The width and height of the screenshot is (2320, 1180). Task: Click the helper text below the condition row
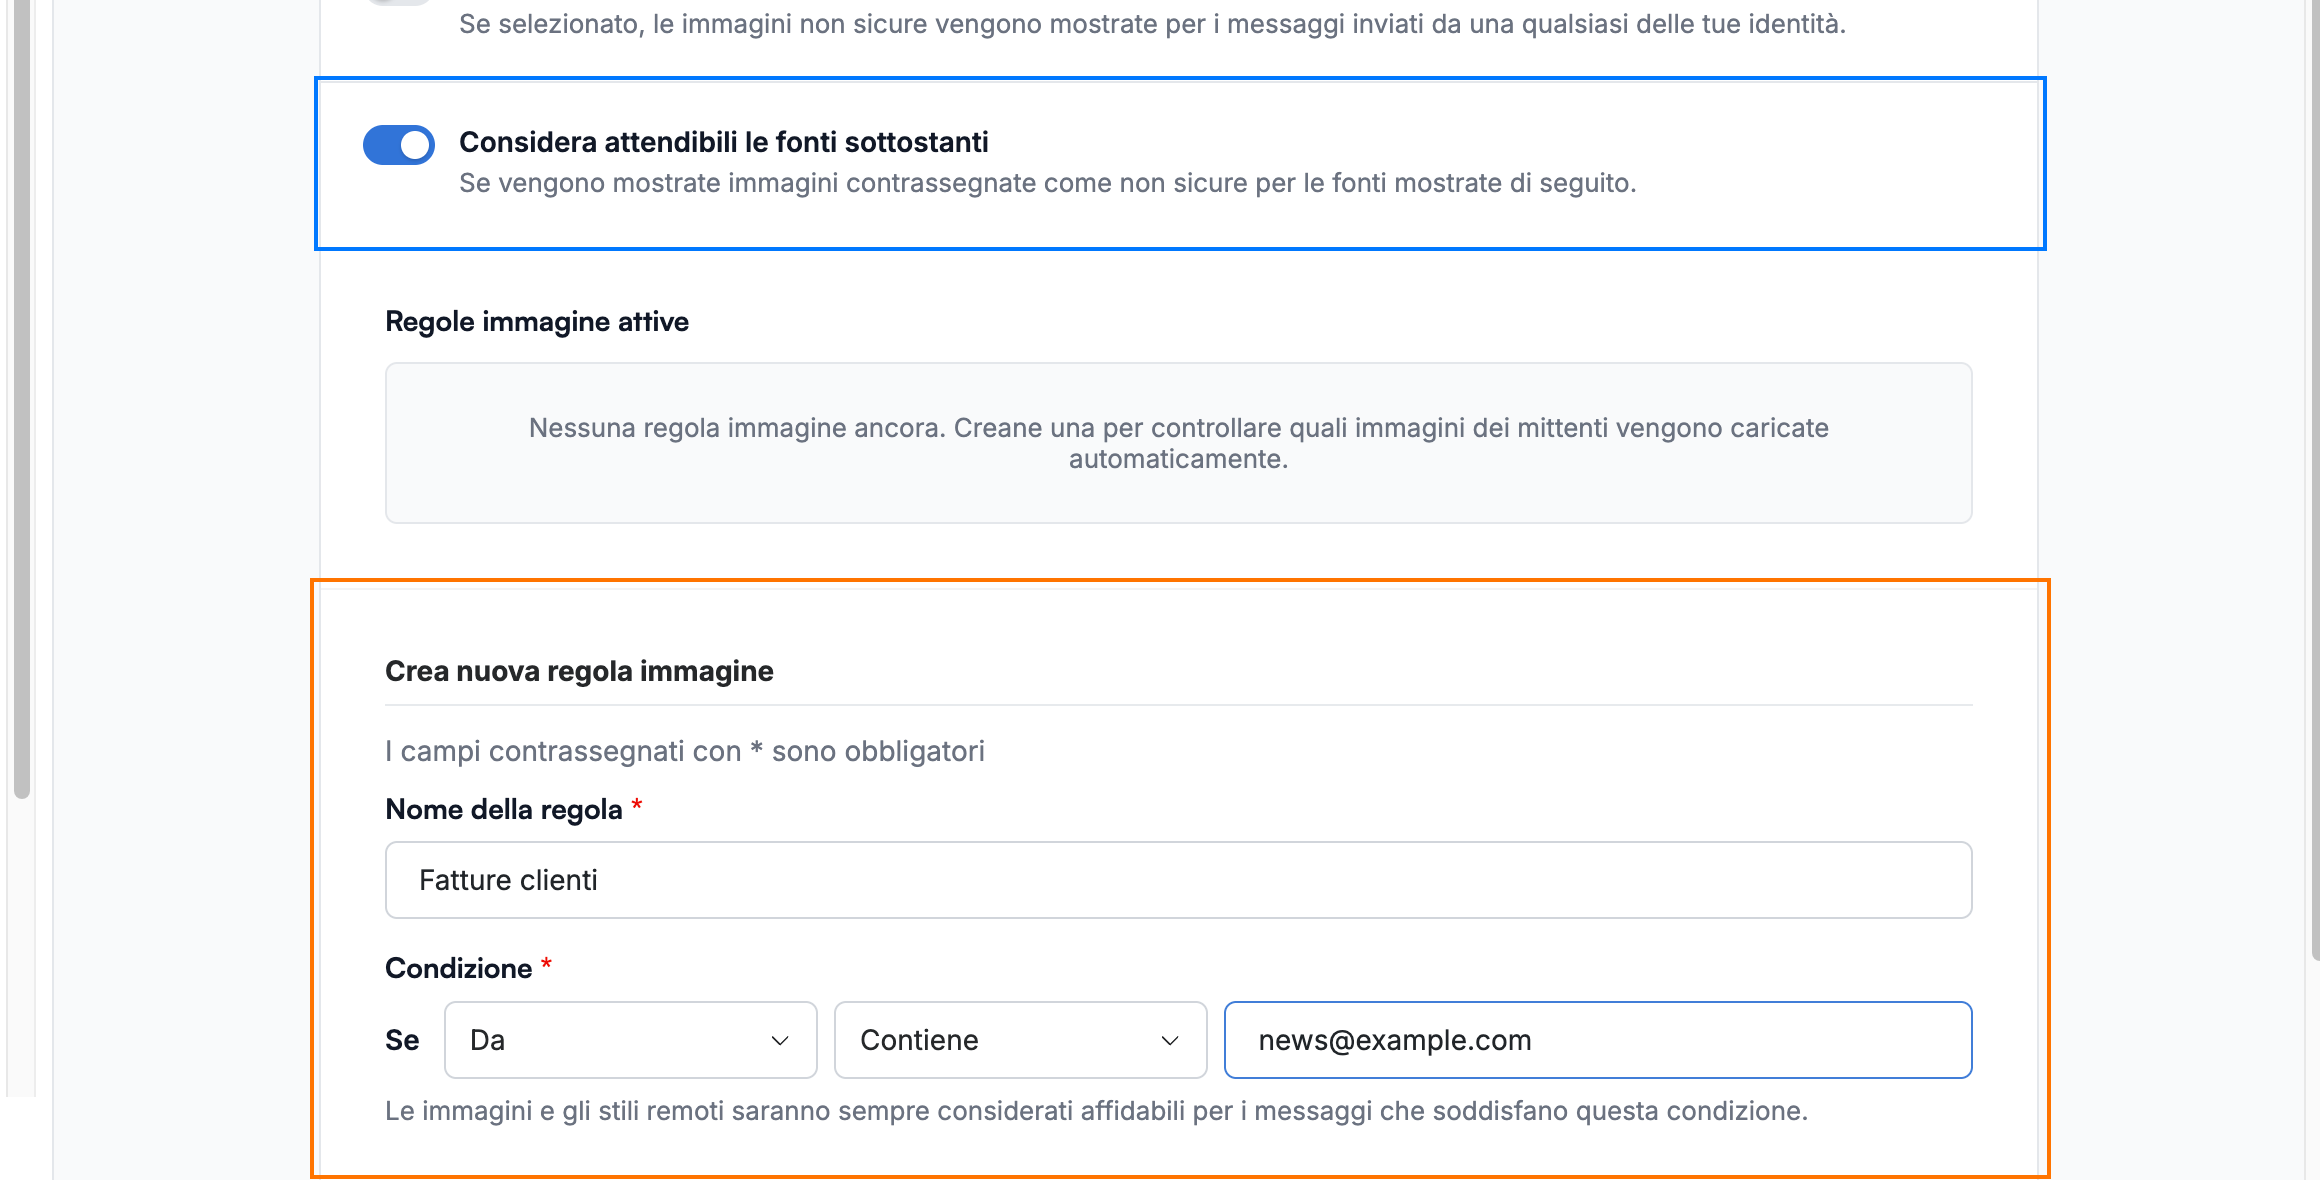click(x=1096, y=1111)
